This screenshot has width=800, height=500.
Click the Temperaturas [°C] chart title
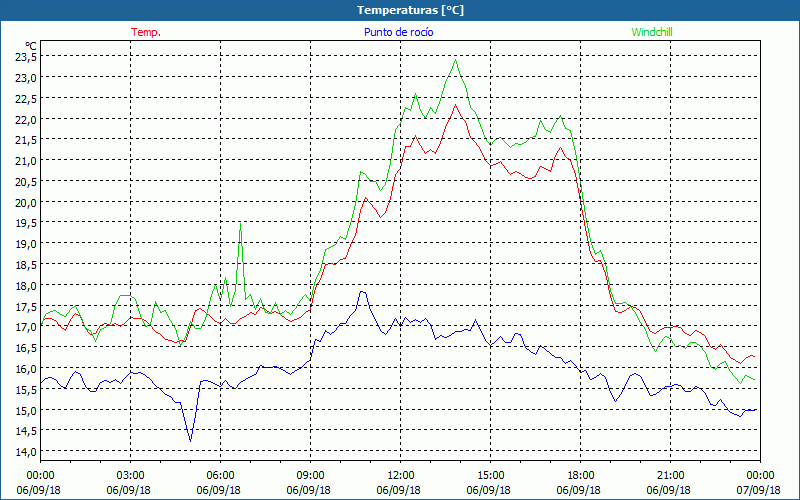pyautogui.click(x=410, y=10)
